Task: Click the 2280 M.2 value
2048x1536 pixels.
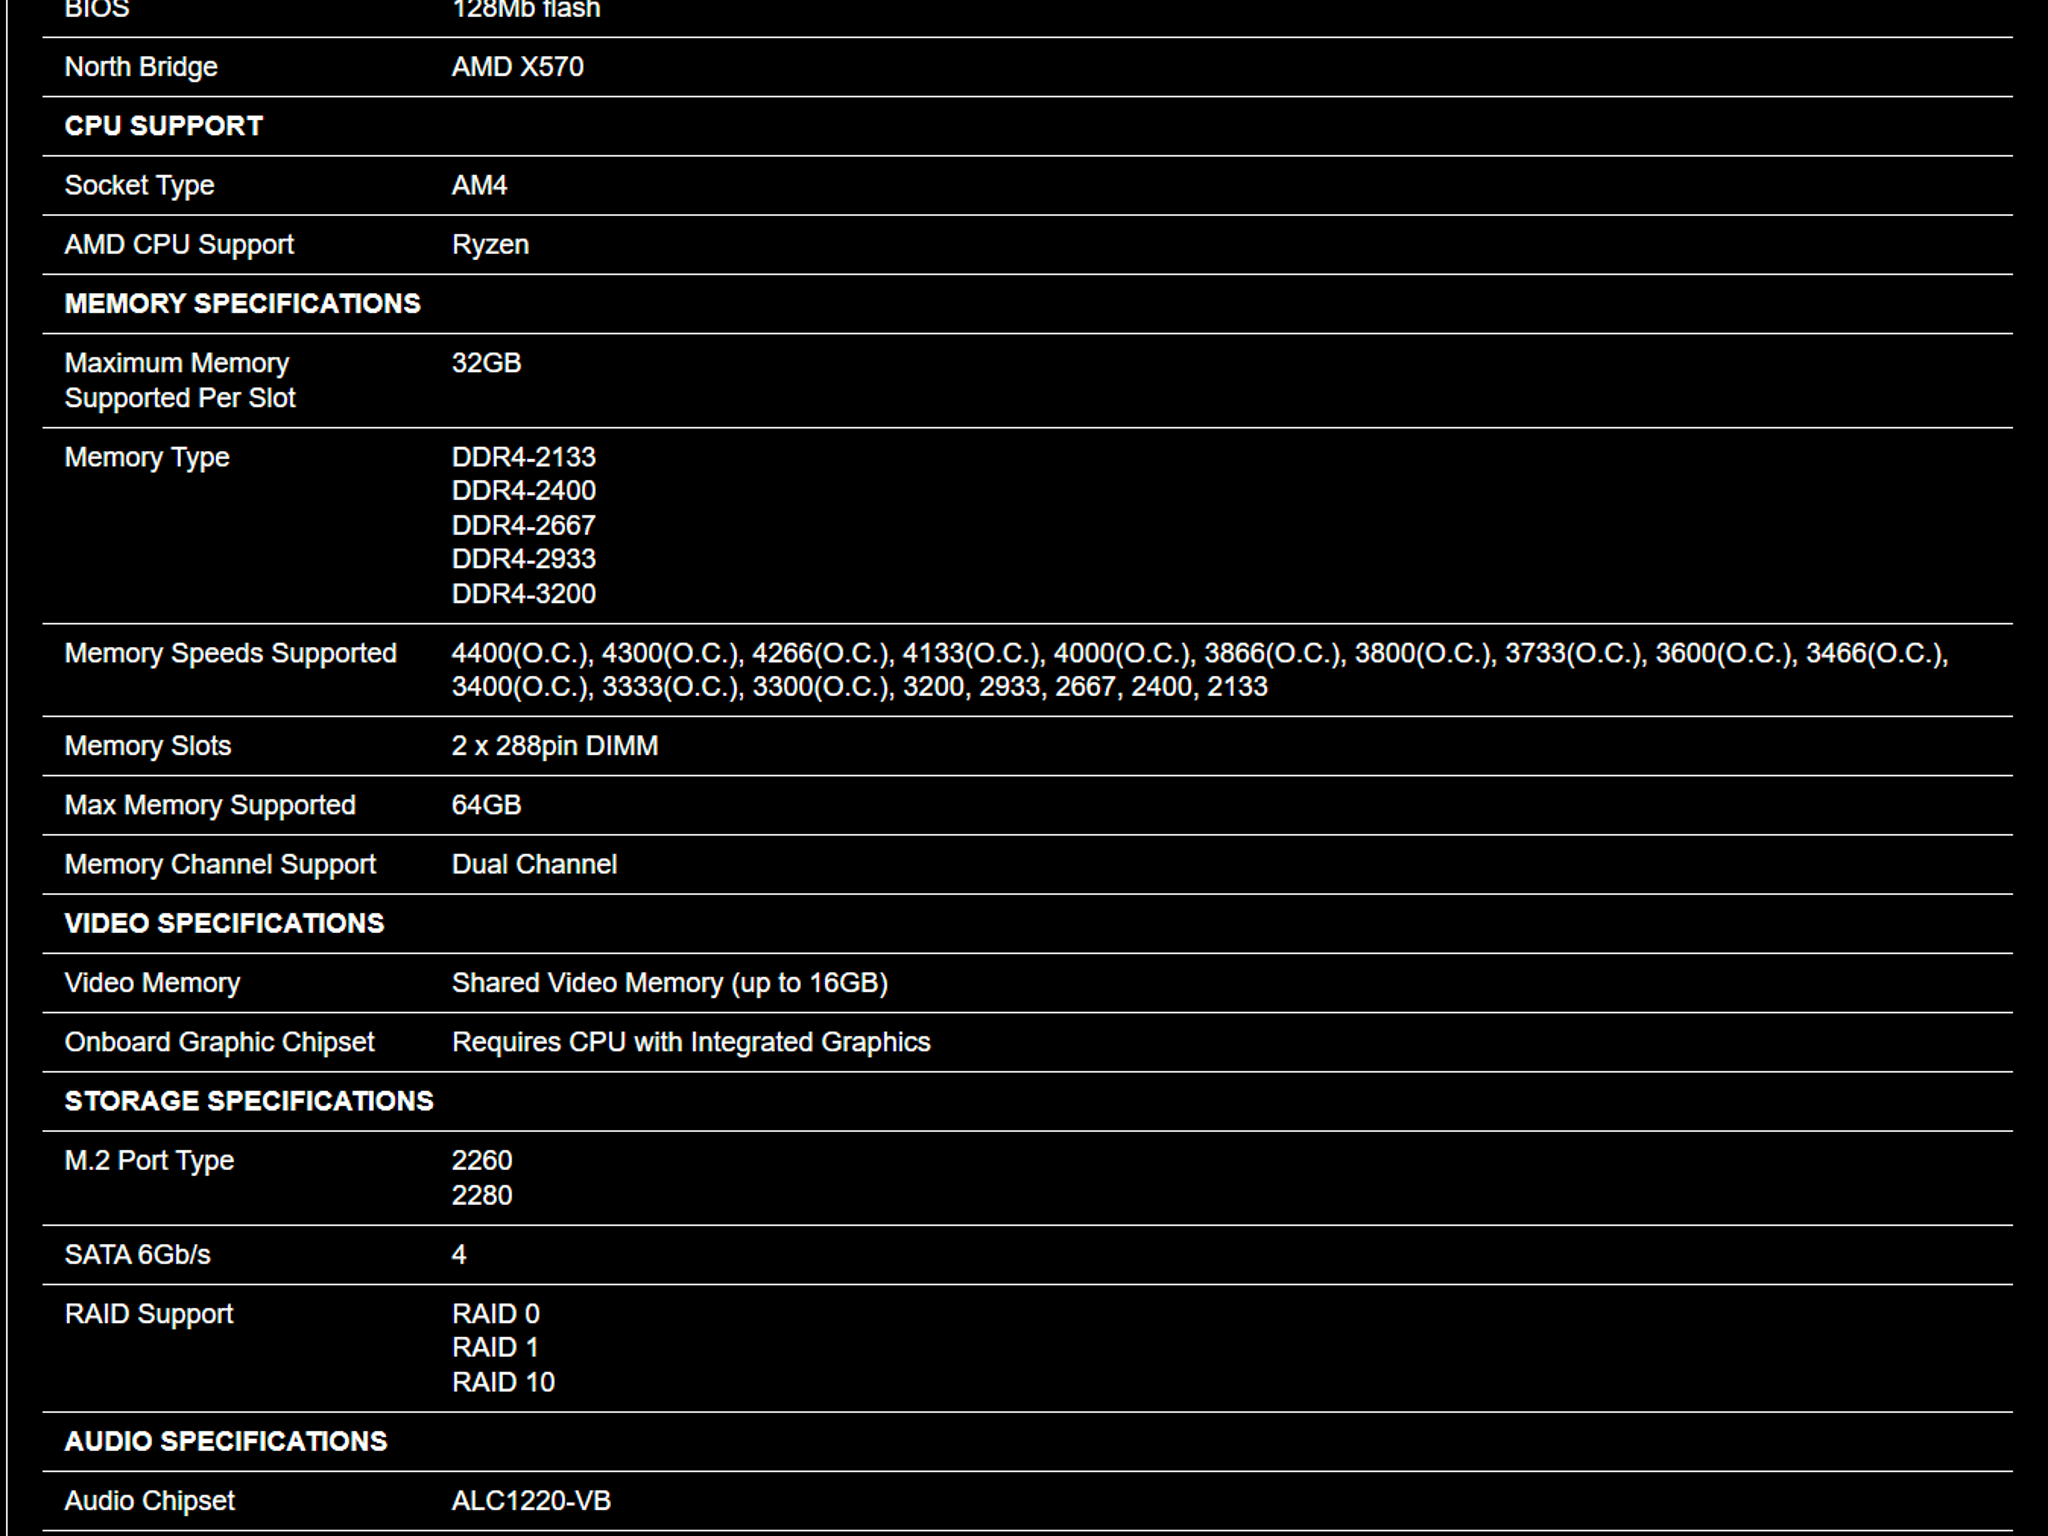Action: pyautogui.click(x=482, y=1196)
